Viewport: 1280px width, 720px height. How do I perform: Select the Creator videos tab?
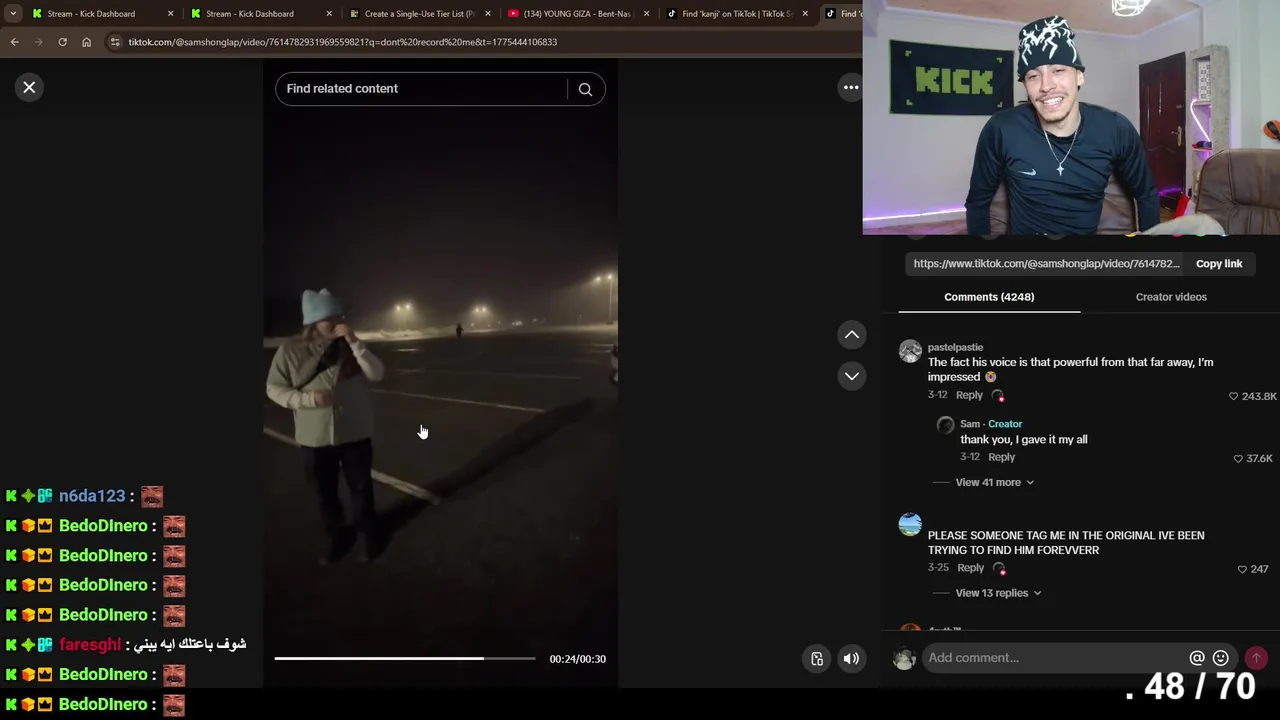click(1171, 297)
